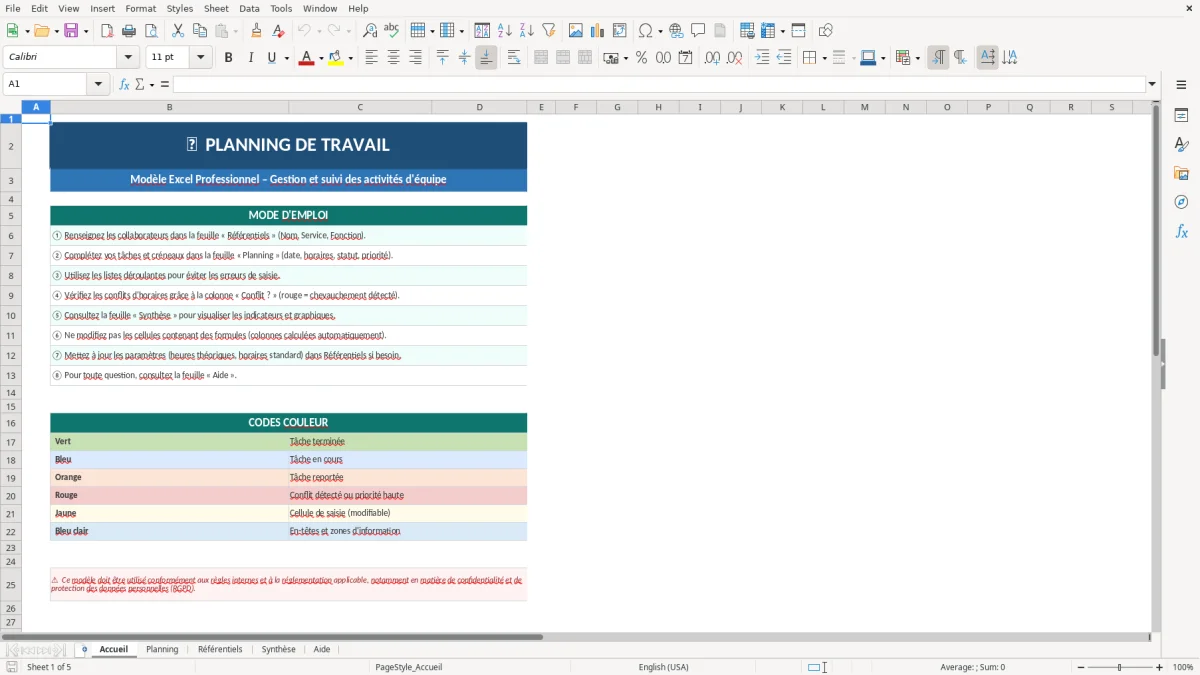Expand the formula bar
Viewport: 1200px width, 675px height.
(1153, 84)
